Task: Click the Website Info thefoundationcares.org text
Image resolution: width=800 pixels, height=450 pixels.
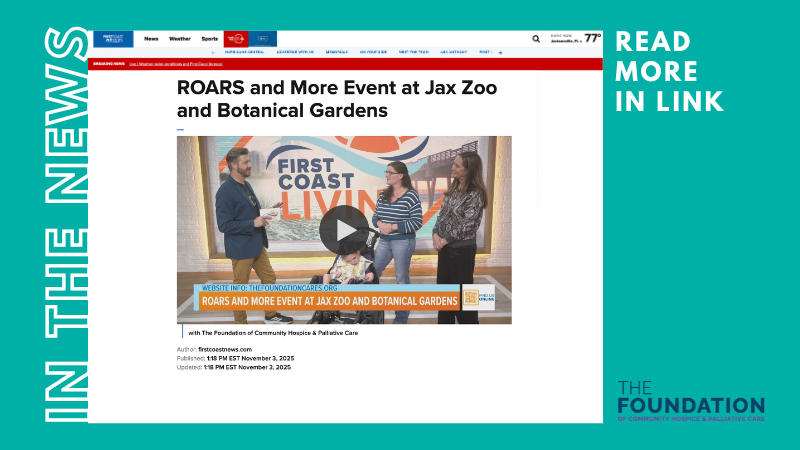Action: (x=269, y=288)
